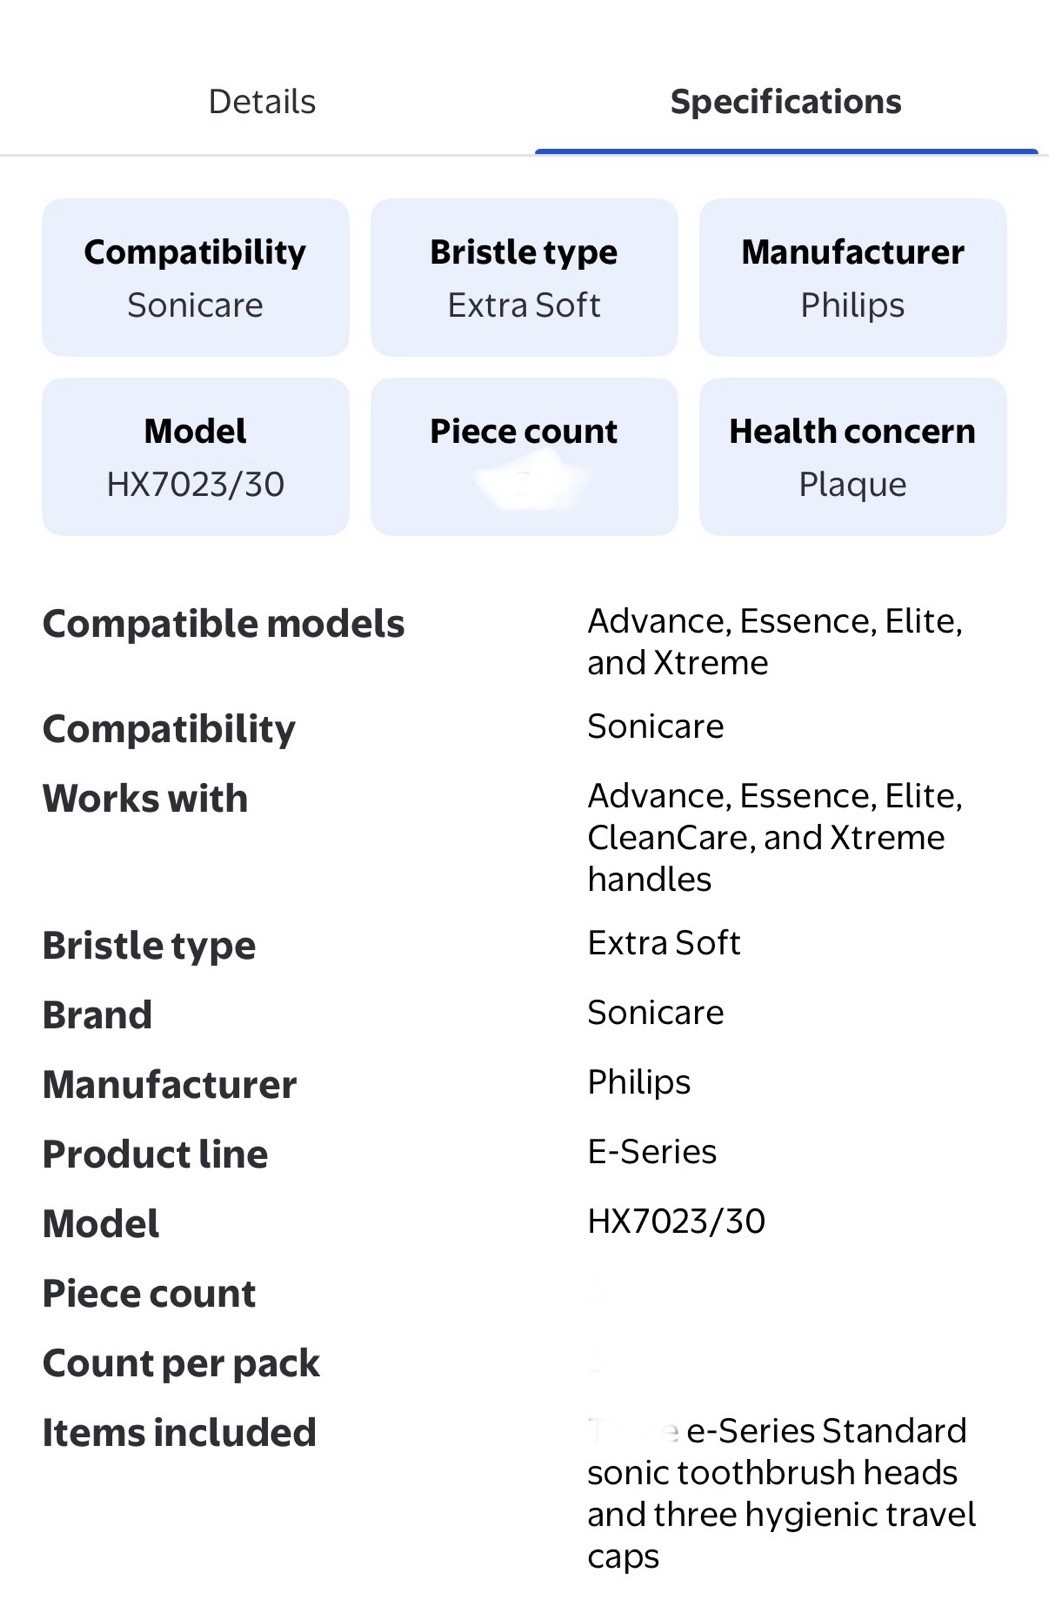The width and height of the screenshot is (1049, 1600).
Task: Click the Extra Soft value in list
Action: click(664, 942)
